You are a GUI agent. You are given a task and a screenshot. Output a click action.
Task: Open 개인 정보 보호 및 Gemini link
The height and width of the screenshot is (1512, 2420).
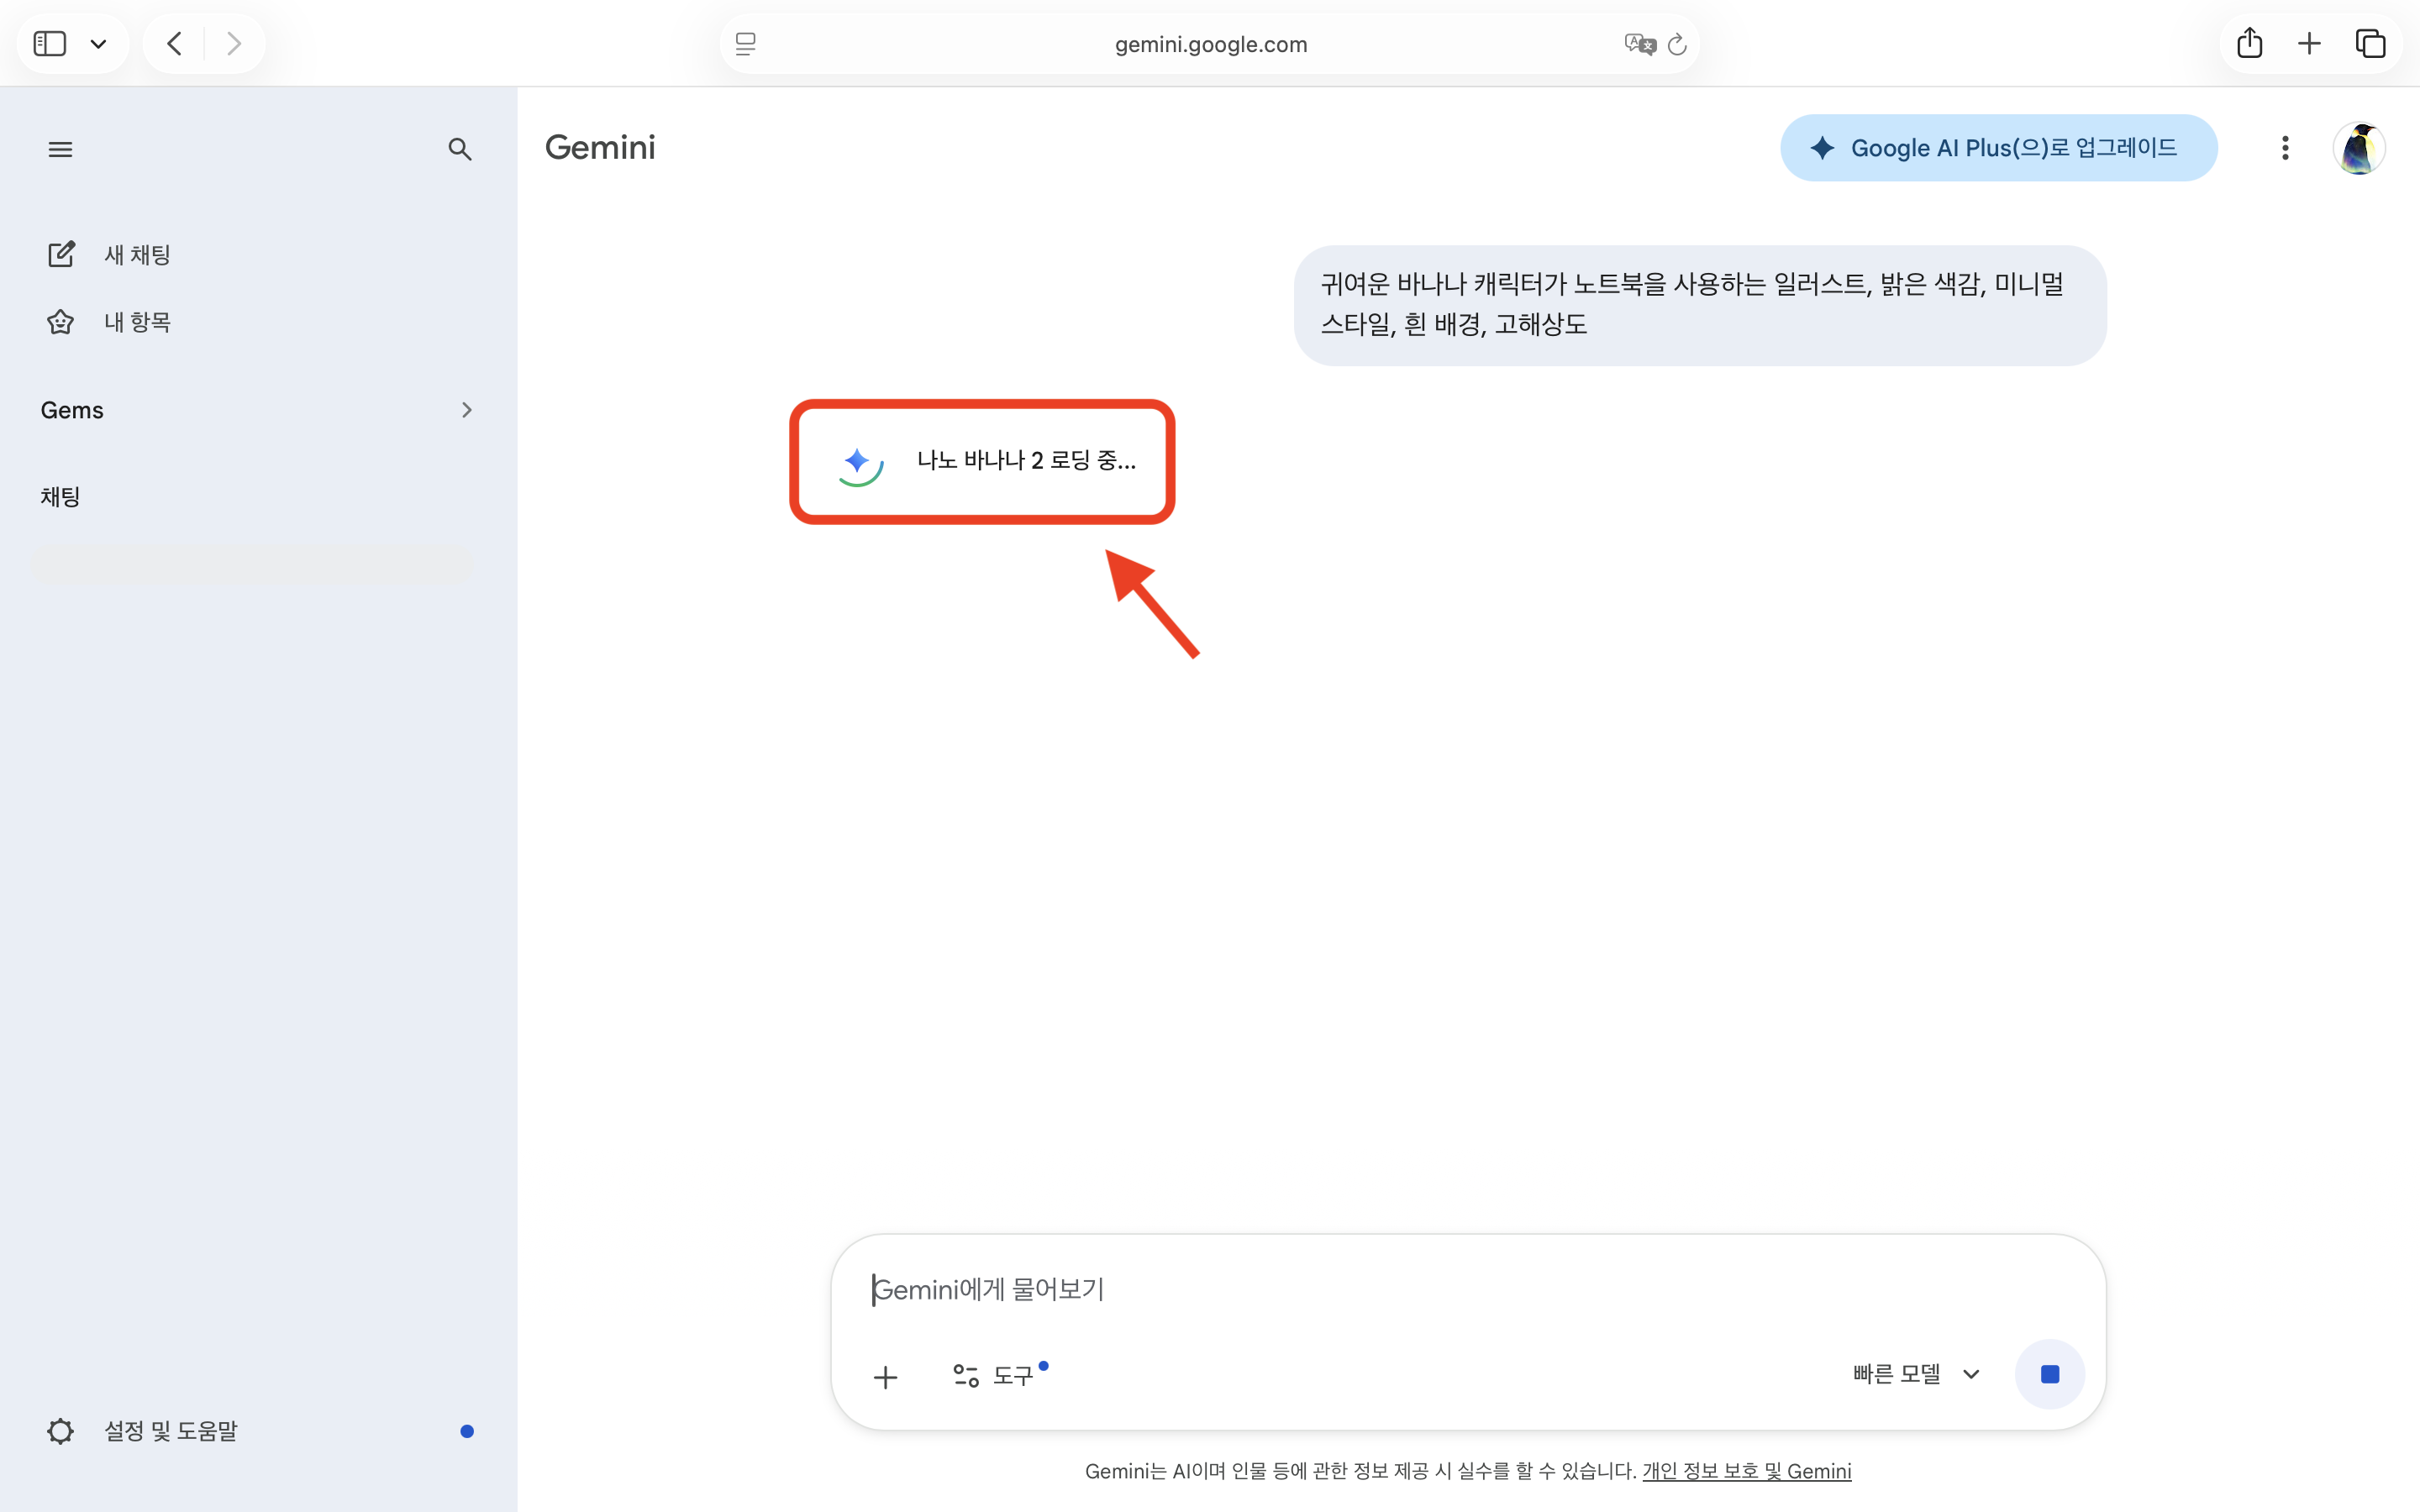(1746, 1471)
